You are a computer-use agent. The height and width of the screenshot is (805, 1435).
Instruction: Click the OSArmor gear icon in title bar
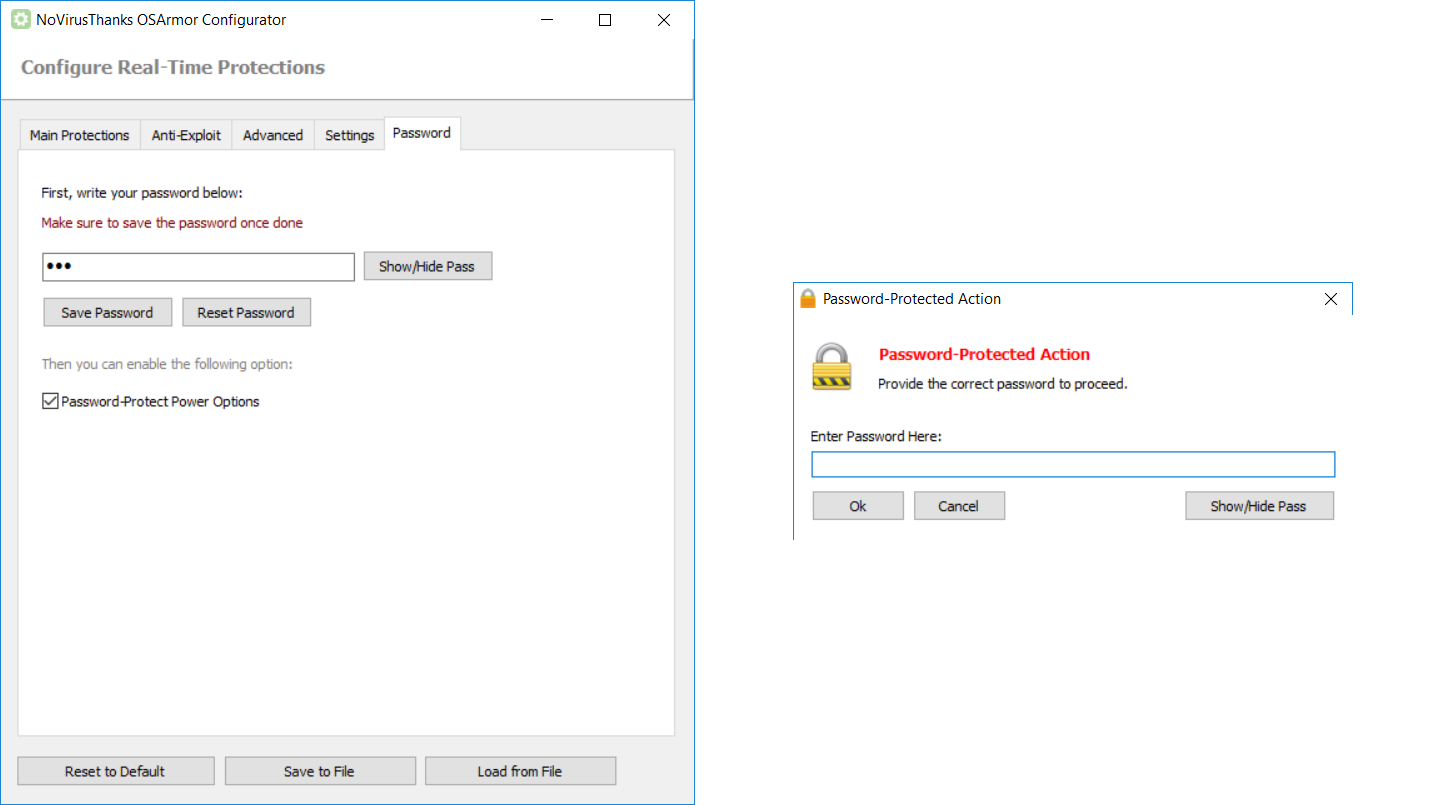click(20, 20)
